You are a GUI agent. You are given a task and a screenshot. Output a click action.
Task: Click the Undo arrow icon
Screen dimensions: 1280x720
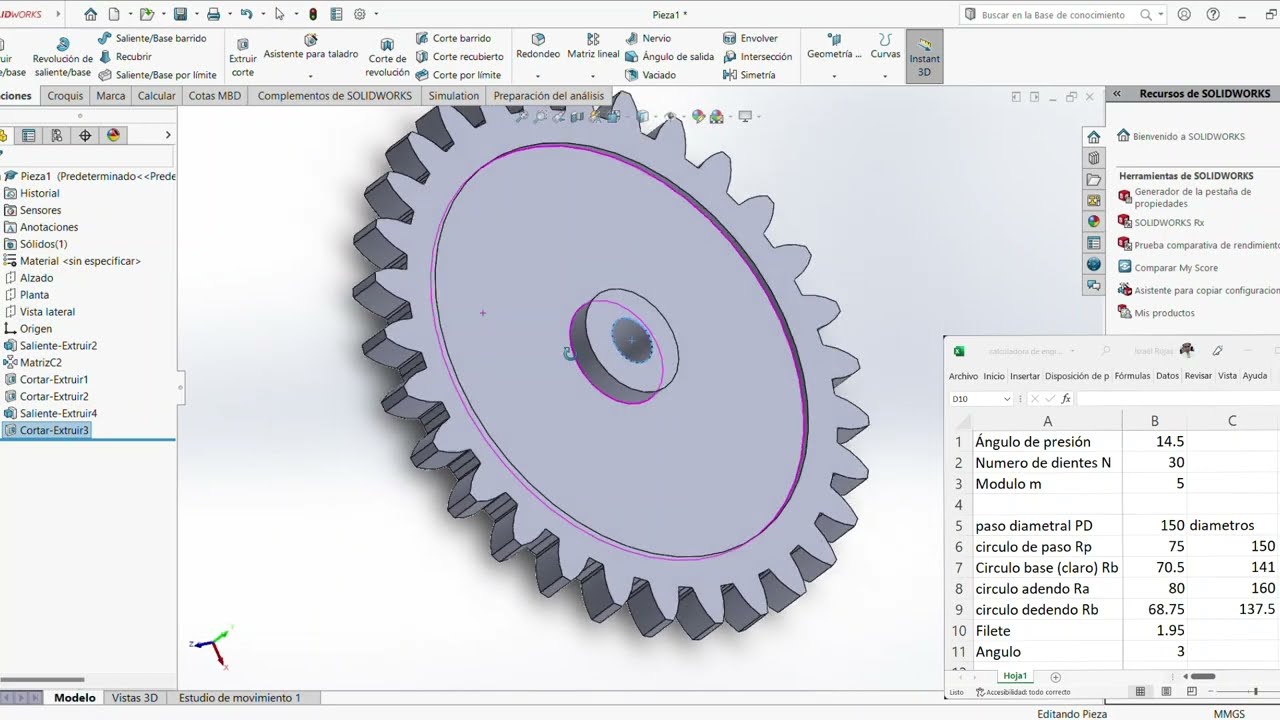(246, 14)
